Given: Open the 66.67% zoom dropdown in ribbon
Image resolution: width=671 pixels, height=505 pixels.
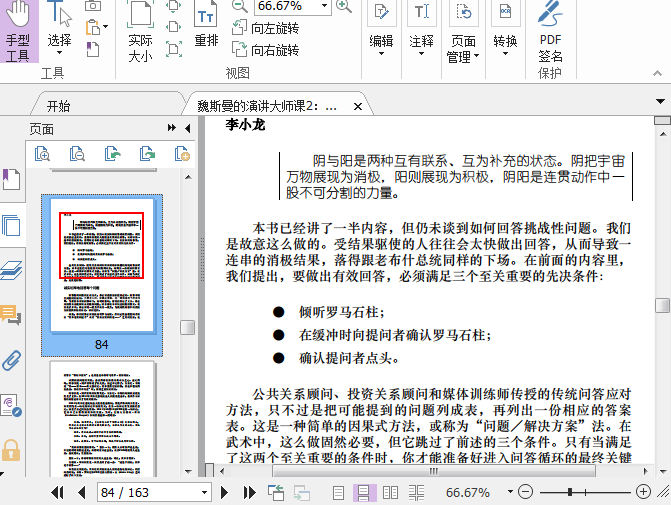Looking at the screenshot, I should 324,6.
